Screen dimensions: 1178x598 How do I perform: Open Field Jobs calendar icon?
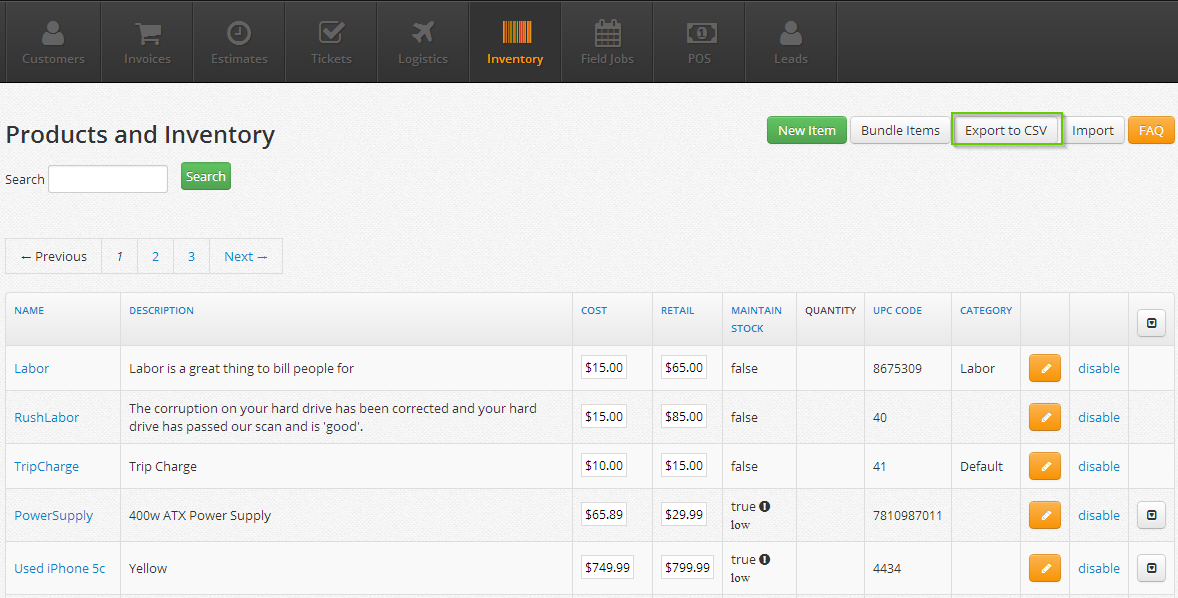coord(607,33)
